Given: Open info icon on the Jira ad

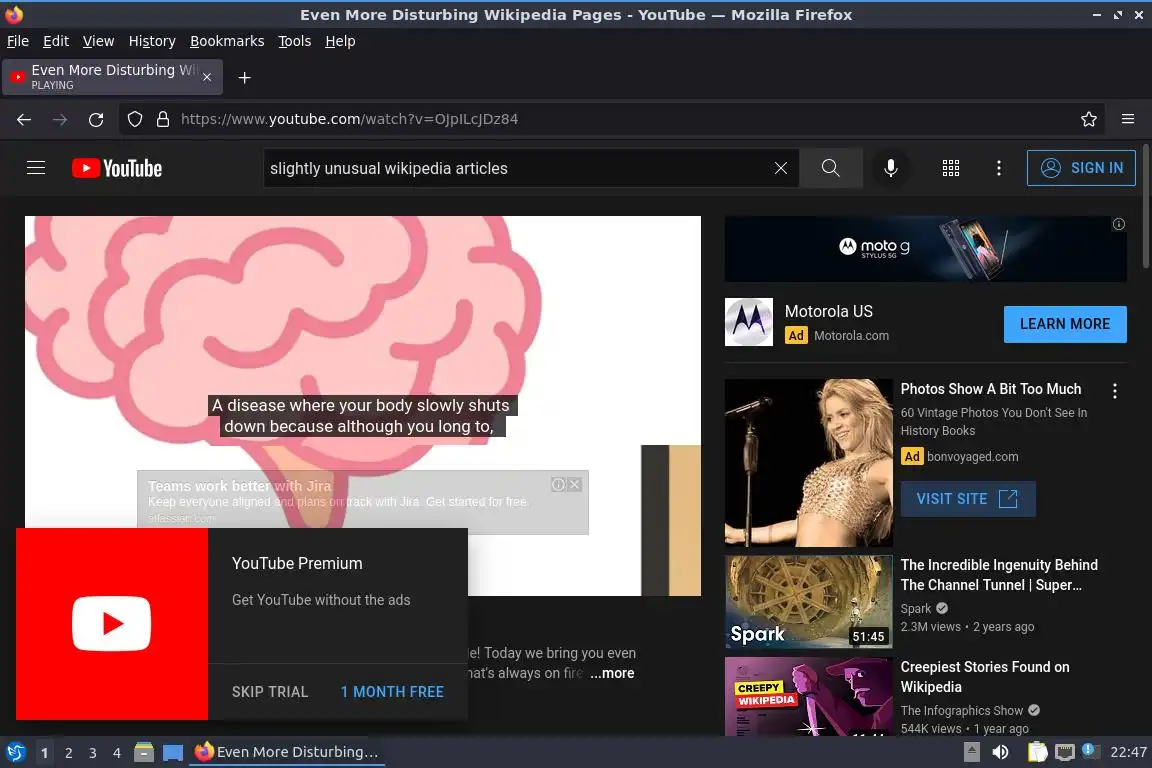Looking at the screenshot, I should [x=558, y=484].
